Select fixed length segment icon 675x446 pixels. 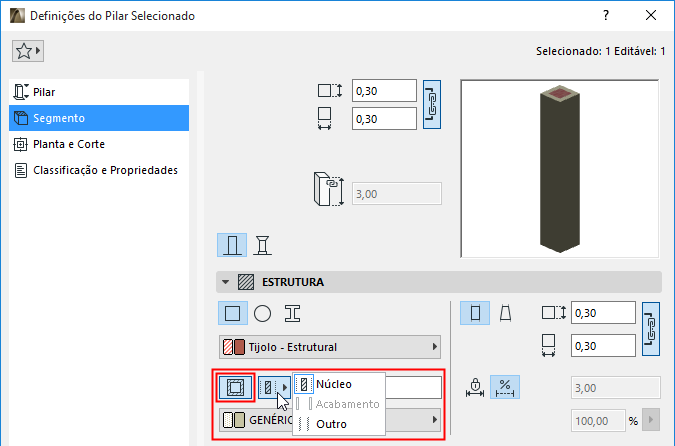pos(475,387)
